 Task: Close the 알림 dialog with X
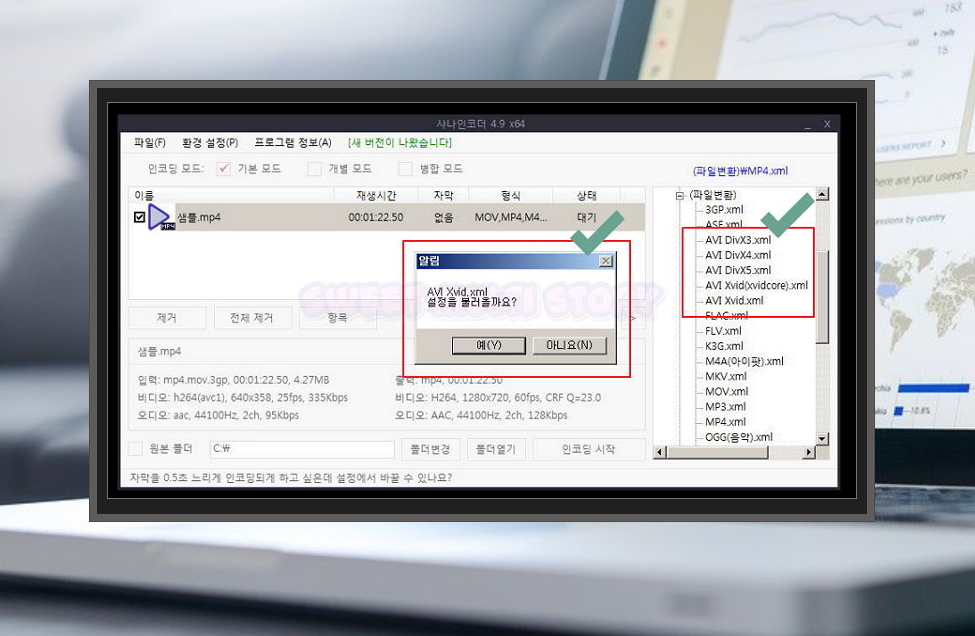pyautogui.click(x=606, y=261)
